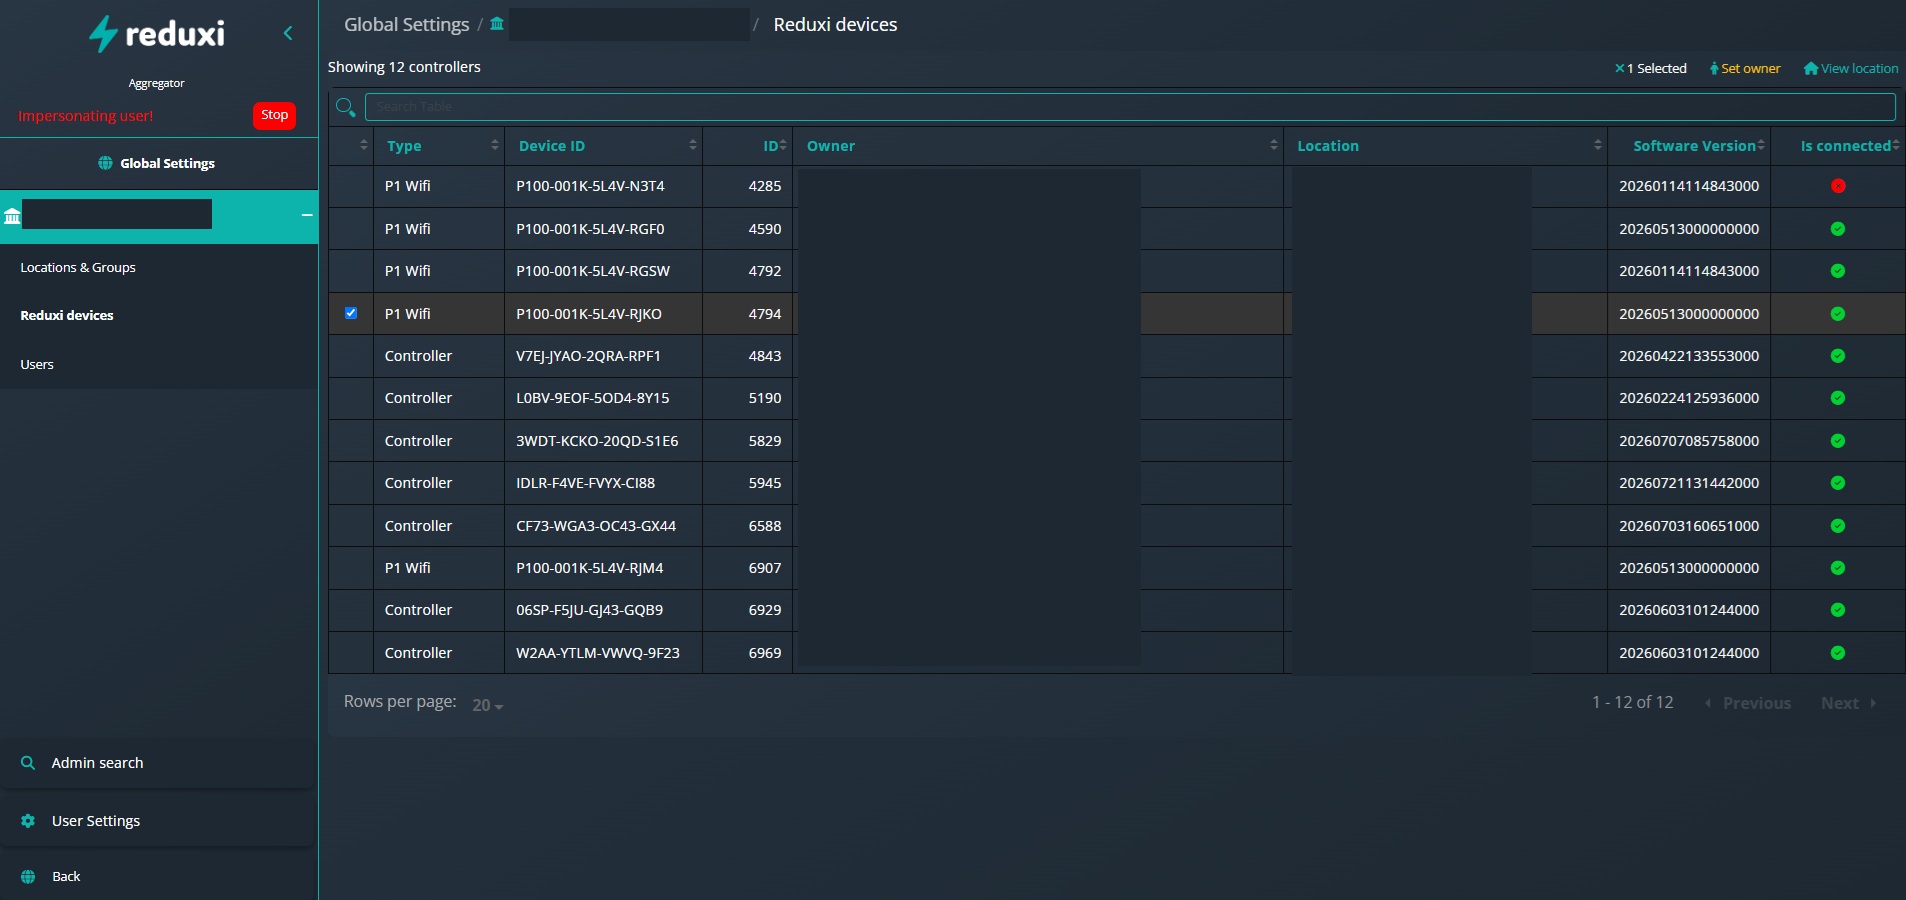Click the green status dot for device 4590
Image resolution: width=1906 pixels, height=900 pixels.
1838,229
